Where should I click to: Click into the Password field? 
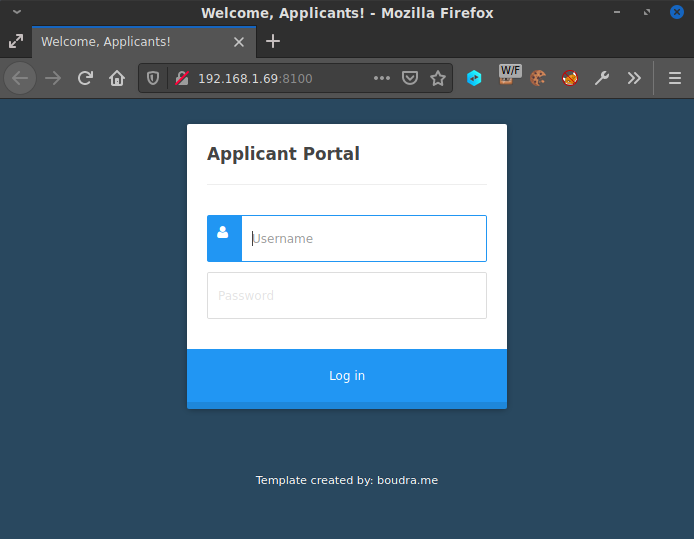[346, 296]
